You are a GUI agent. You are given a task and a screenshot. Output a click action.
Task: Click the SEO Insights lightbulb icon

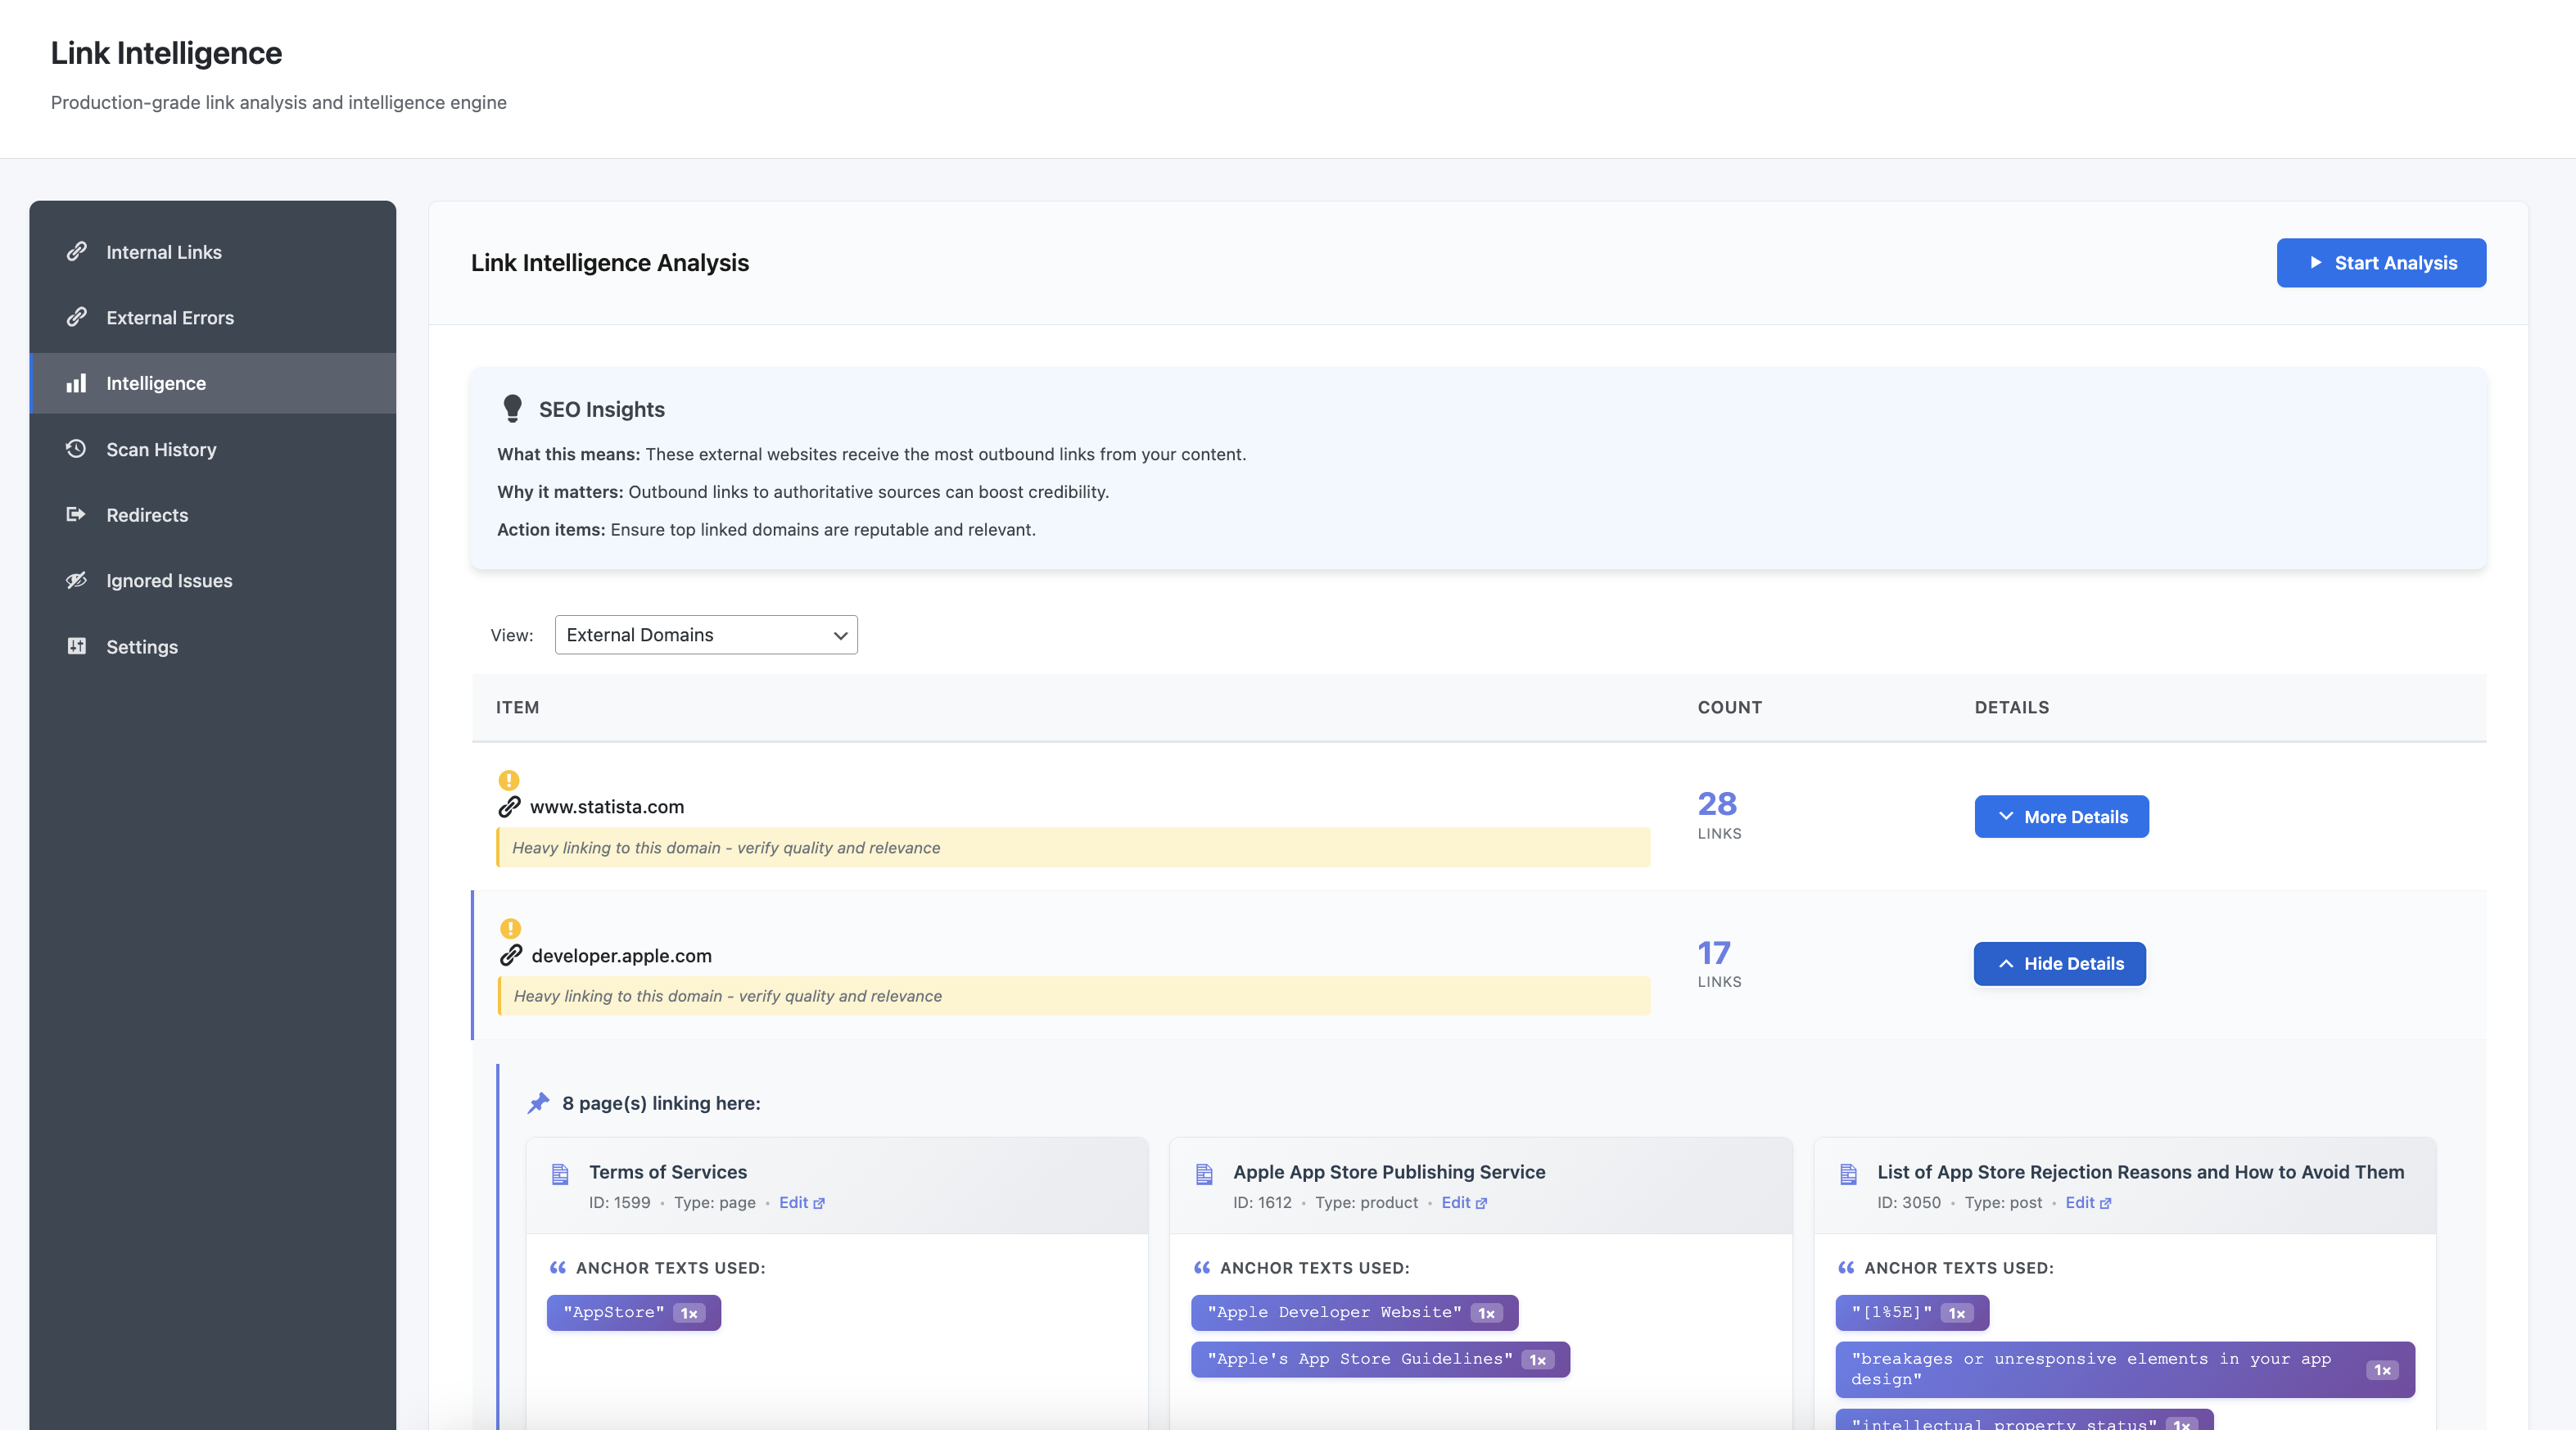(513, 408)
